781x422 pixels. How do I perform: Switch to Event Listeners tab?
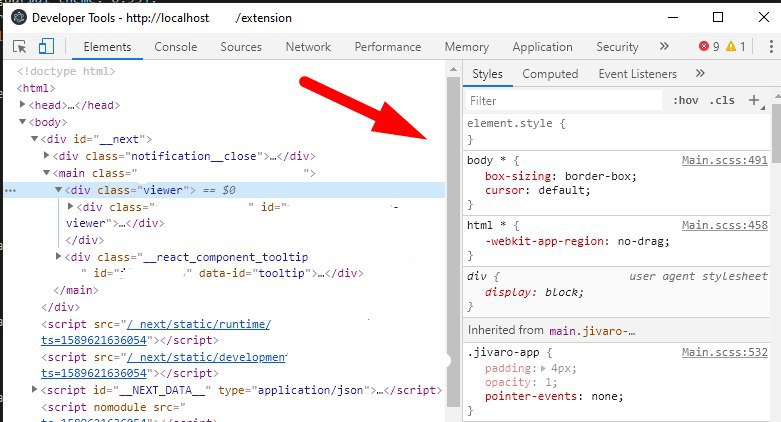pos(638,74)
